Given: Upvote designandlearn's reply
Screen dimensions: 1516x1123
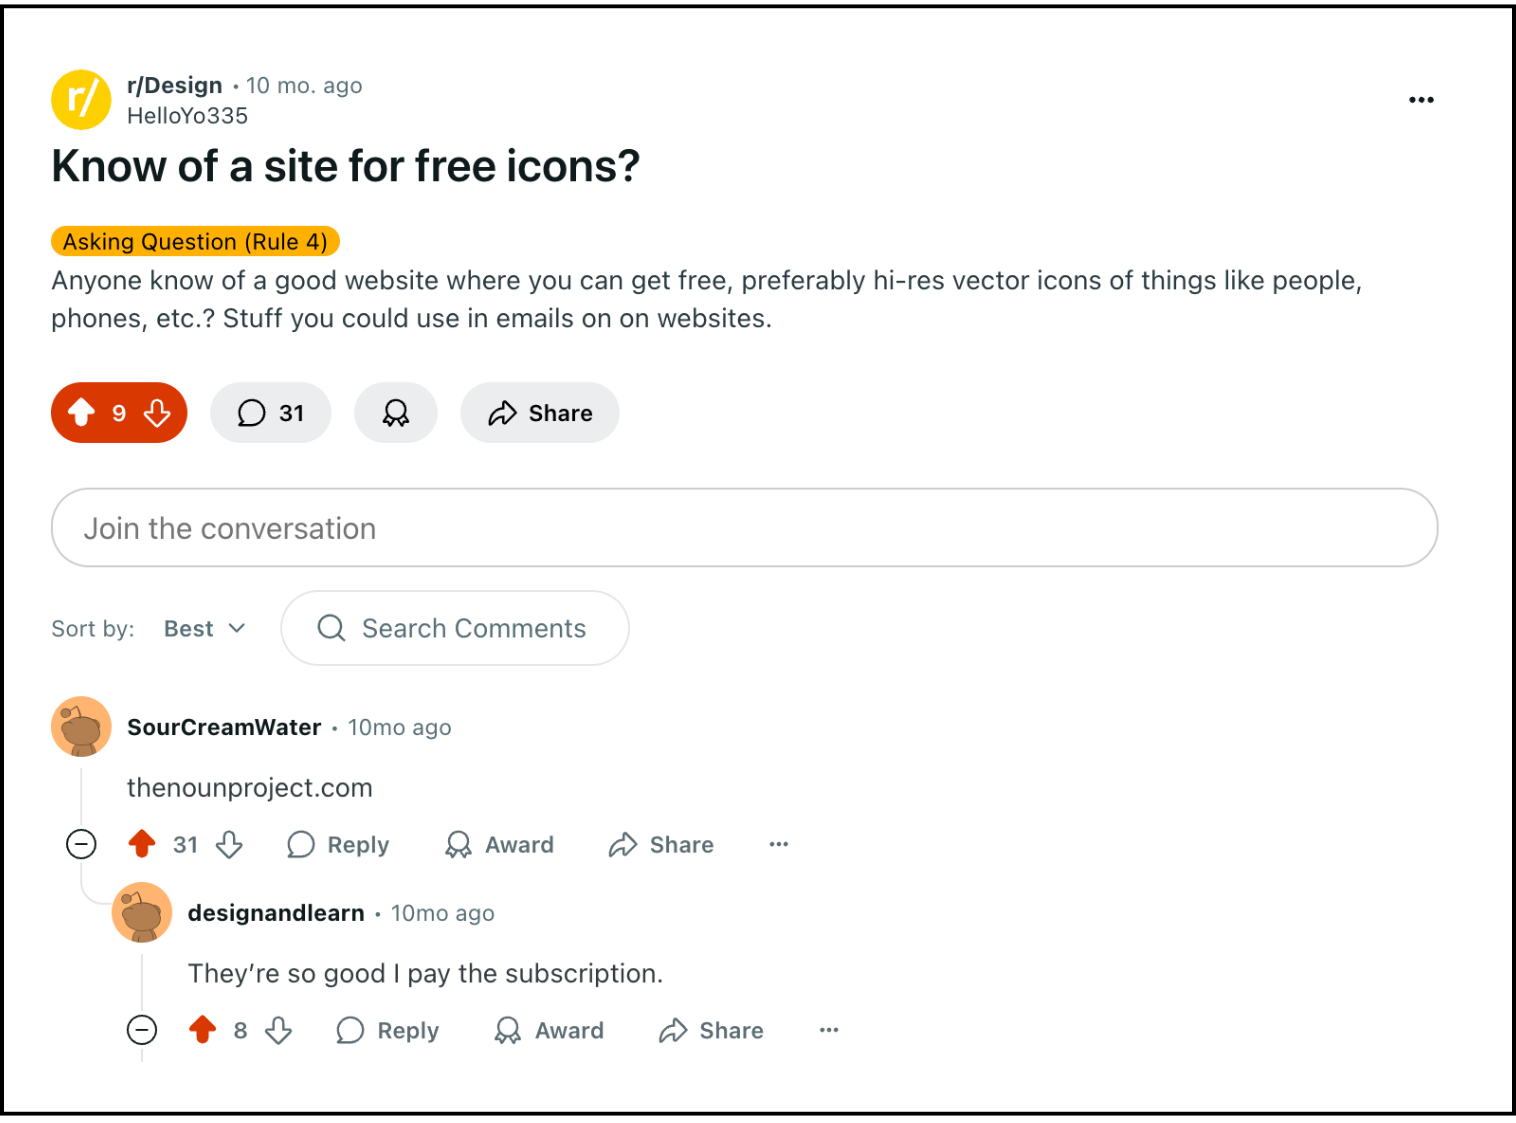Looking at the screenshot, I should (x=203, y=1030).
